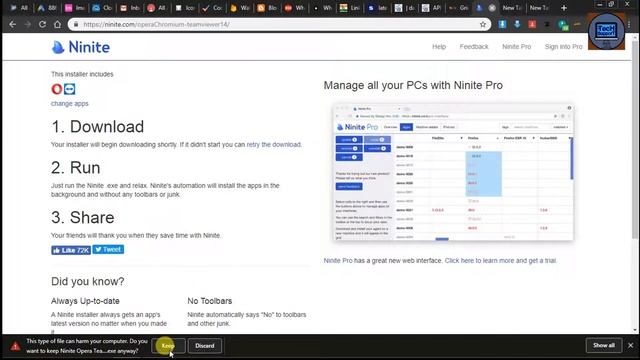Open a new browser tab

pyautogui.click(x=564, y=8)
